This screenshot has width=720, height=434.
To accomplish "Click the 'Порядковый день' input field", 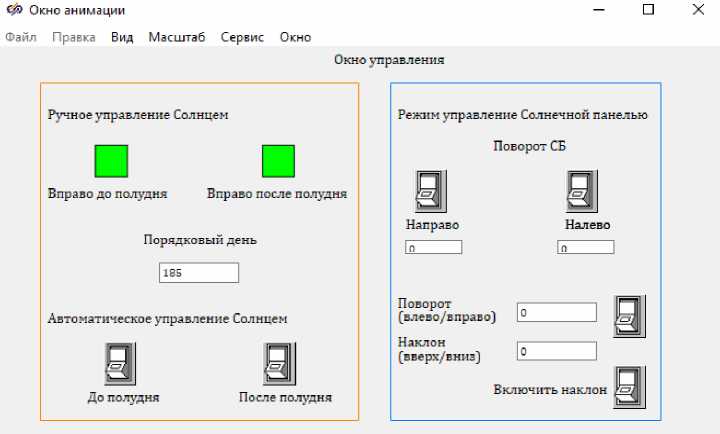I will point(199,273).
